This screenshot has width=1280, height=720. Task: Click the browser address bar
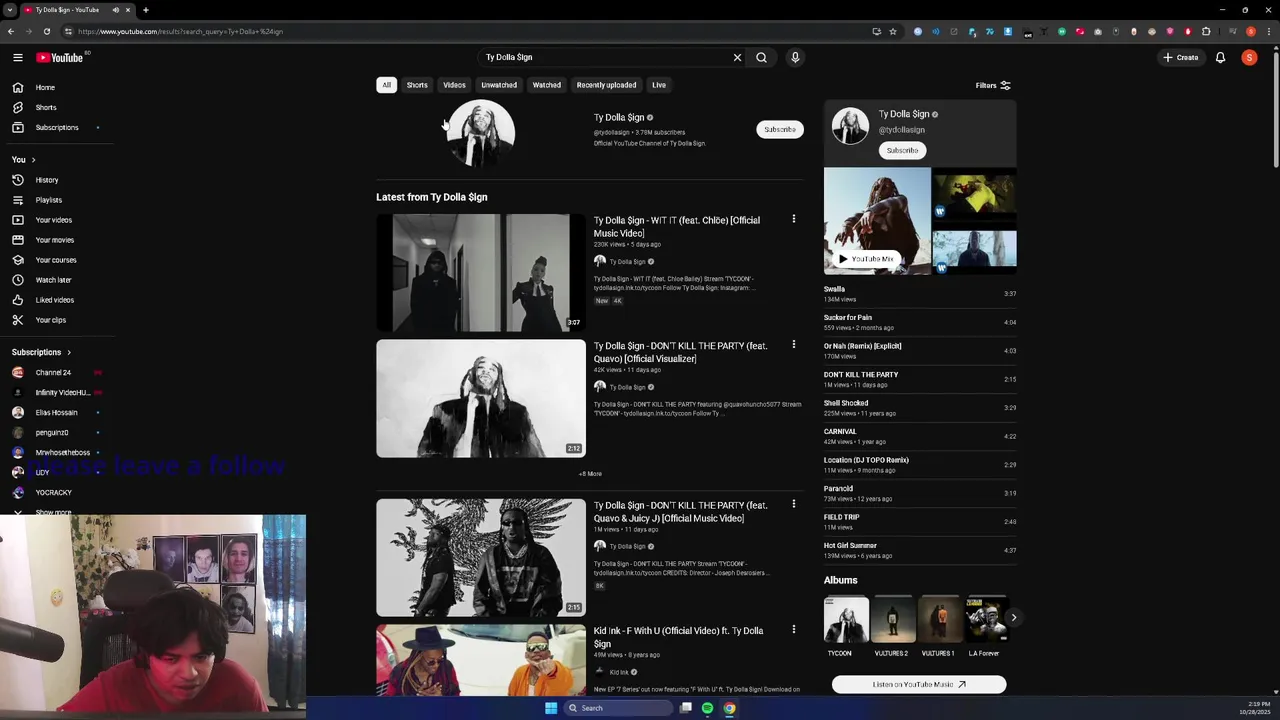[x=460, y=31]
